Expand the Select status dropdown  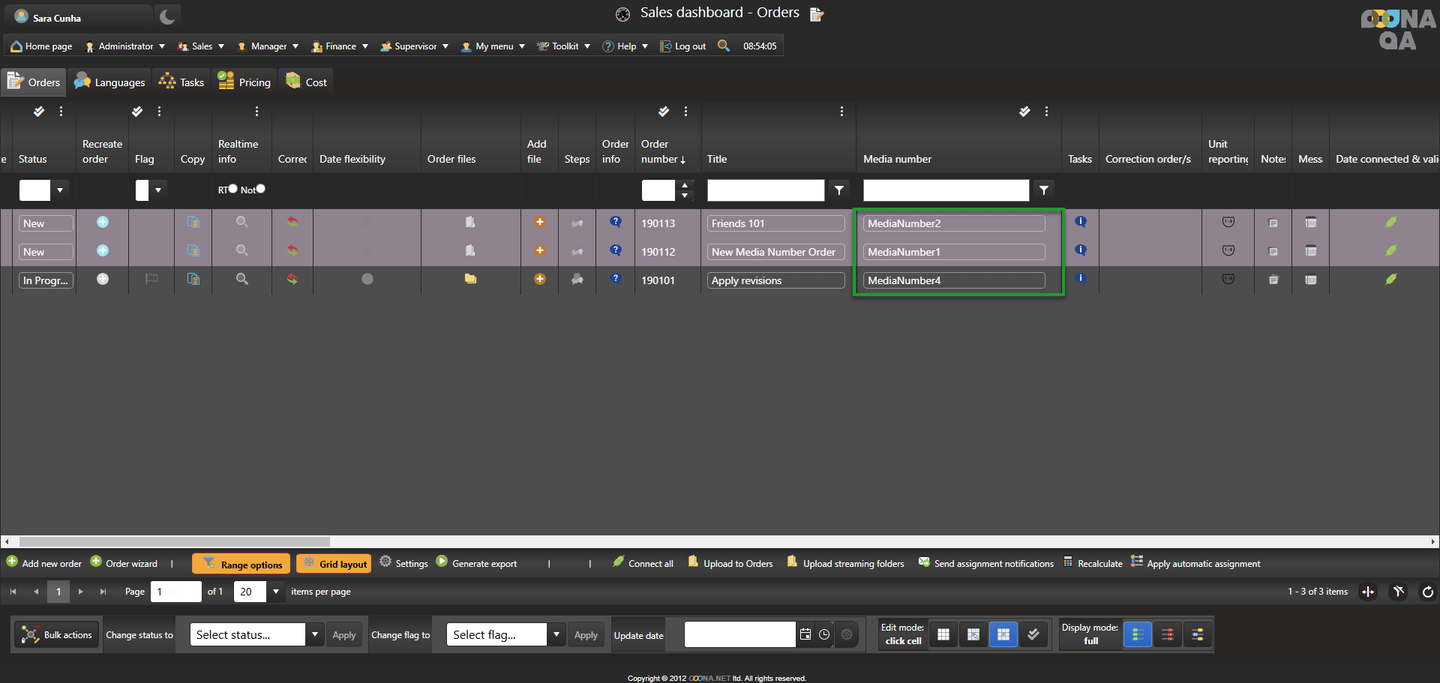click(315, 635)
